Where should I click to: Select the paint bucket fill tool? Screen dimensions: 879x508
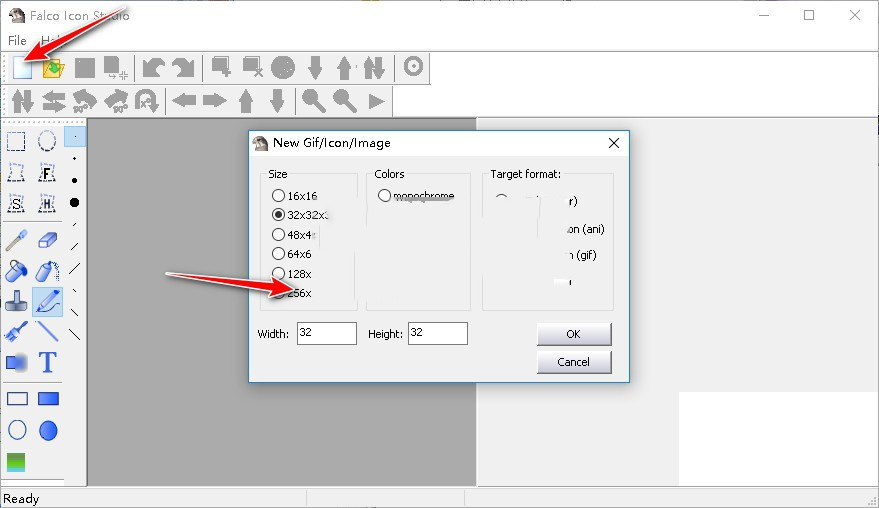click(16, 271)
